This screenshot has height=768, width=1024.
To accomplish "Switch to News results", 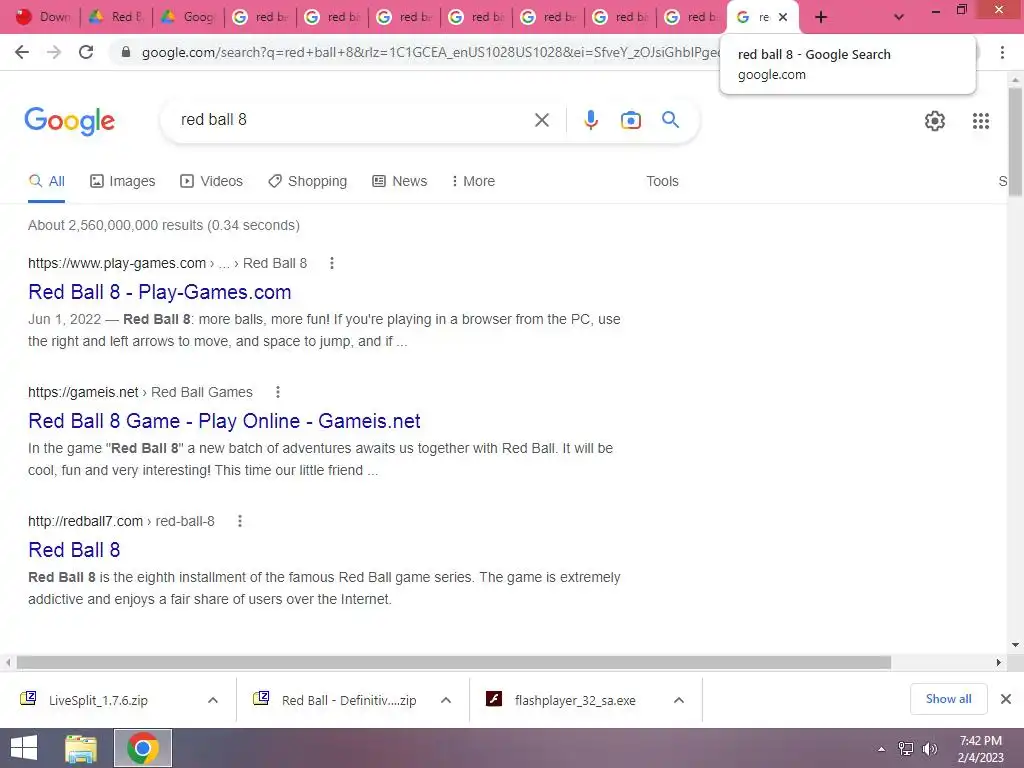I will [x=400, y=181].
